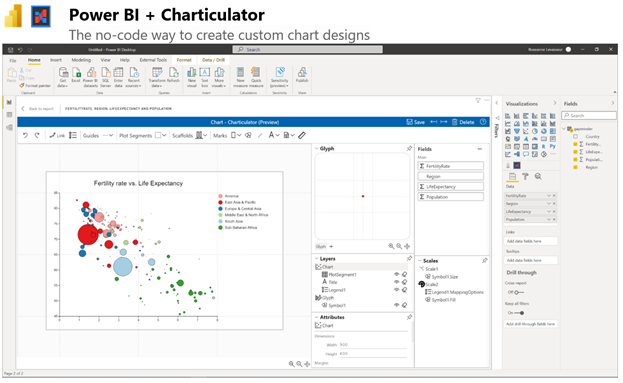Toggle visibility of Legend1 layer
623x383 pixels.
click(396, 290)
